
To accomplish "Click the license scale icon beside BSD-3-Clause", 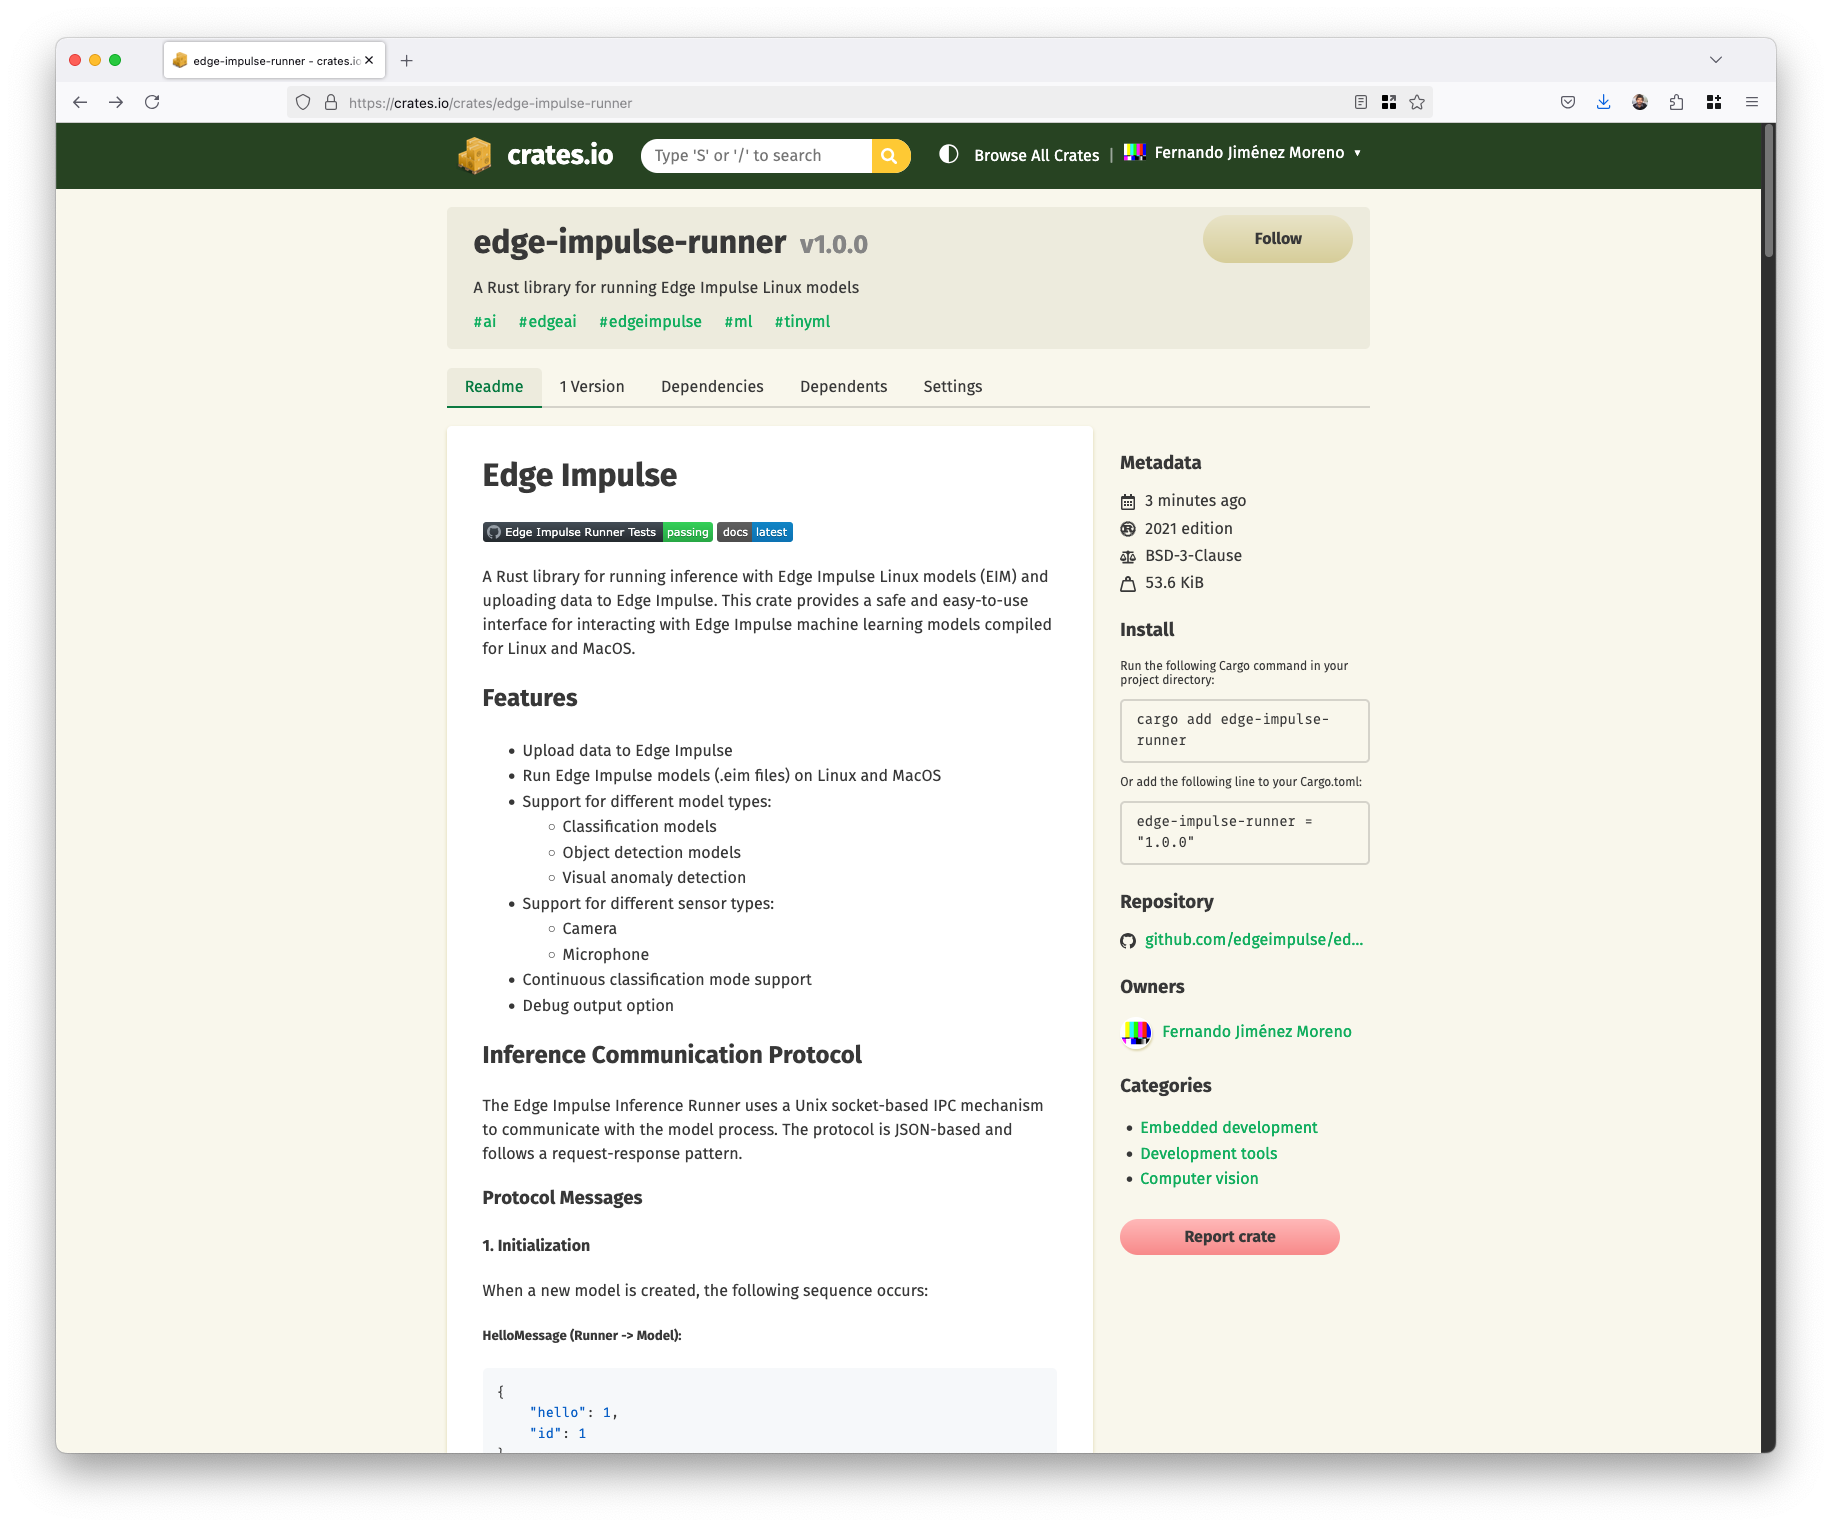I will coord(1128,556).
